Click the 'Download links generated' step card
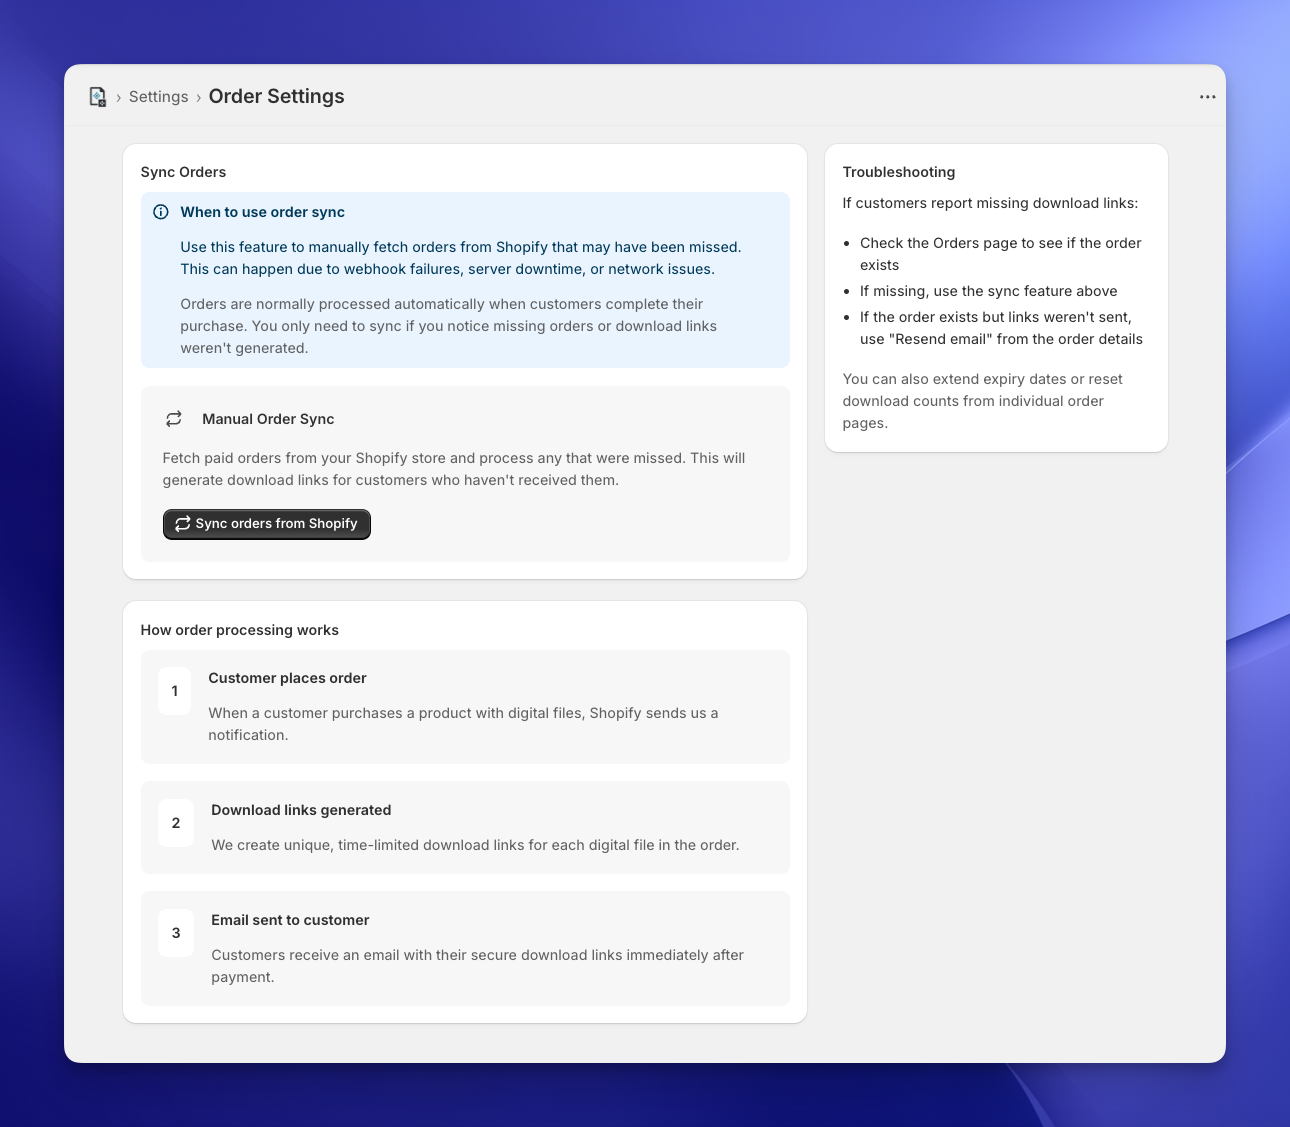Viewport: 1290px width, 1127px height. [x=465, y=827]
